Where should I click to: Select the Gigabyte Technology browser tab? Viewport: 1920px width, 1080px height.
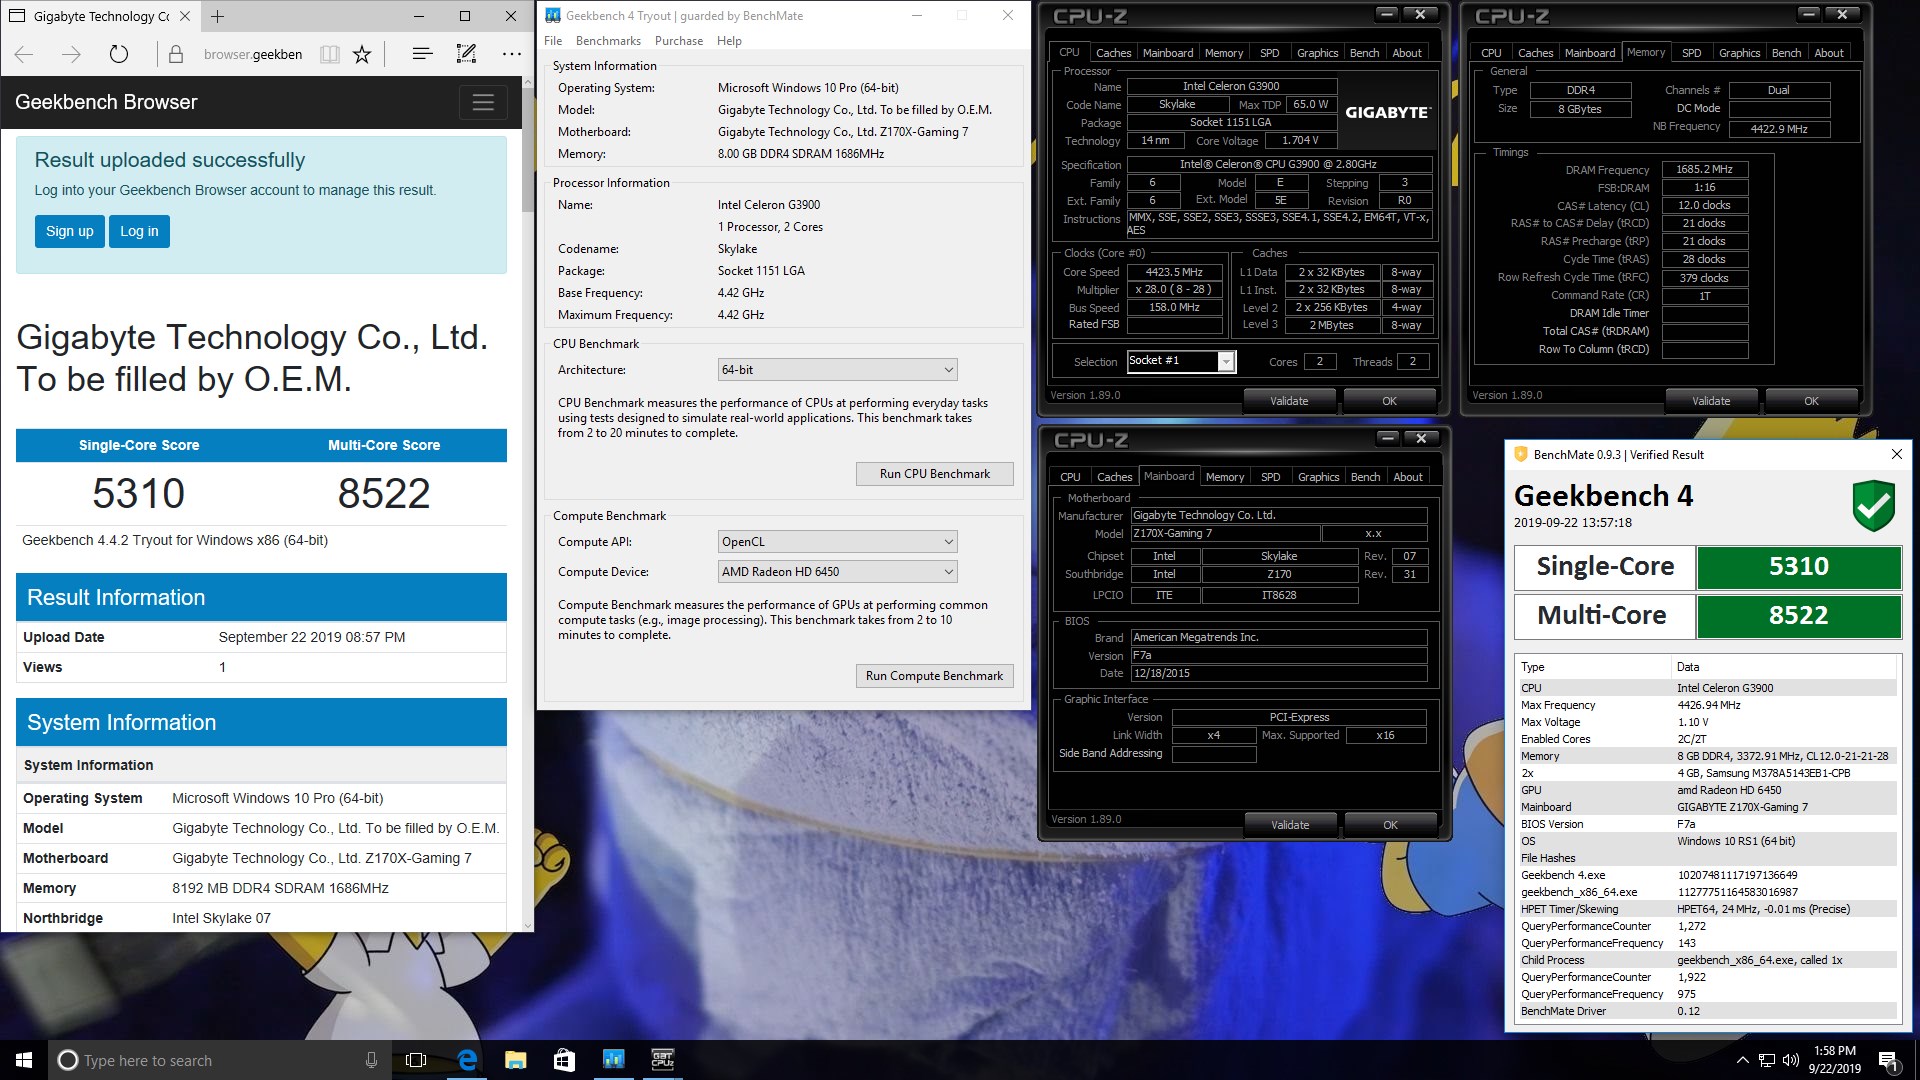(x=100, y=16)
